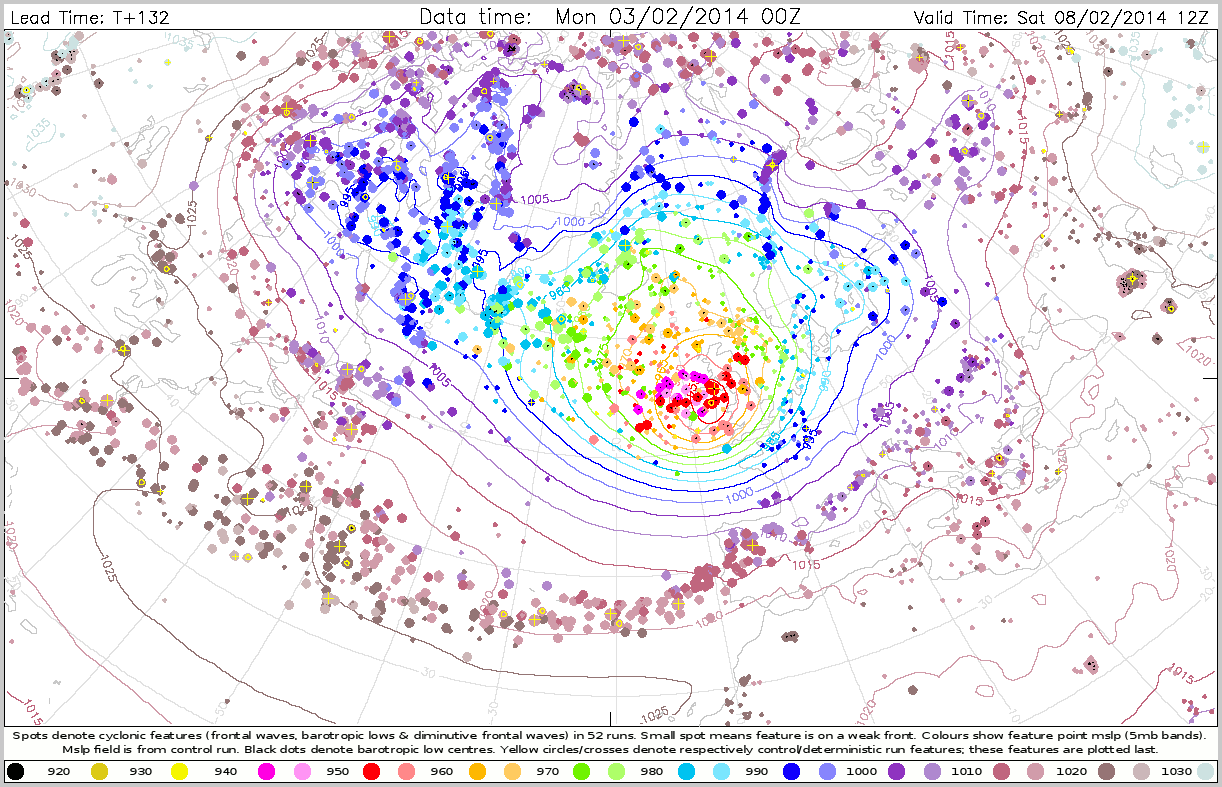
Task: Choose the magenta legend swatch
Action: click(x=266, y=771)
